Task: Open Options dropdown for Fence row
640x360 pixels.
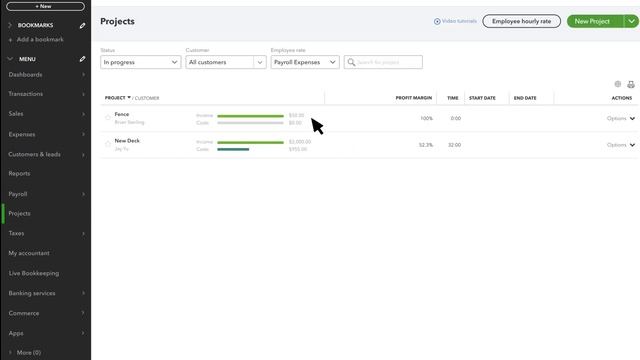Action: point(621,118)
